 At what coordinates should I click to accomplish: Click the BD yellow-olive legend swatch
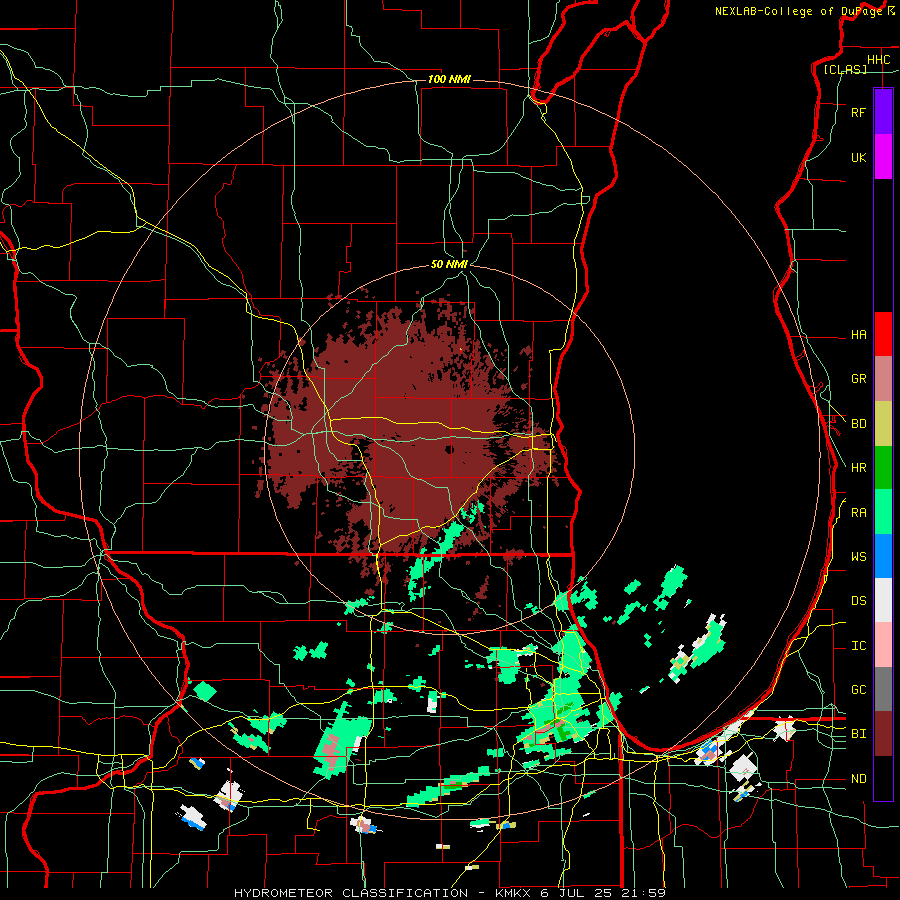[x=883, y=424]
